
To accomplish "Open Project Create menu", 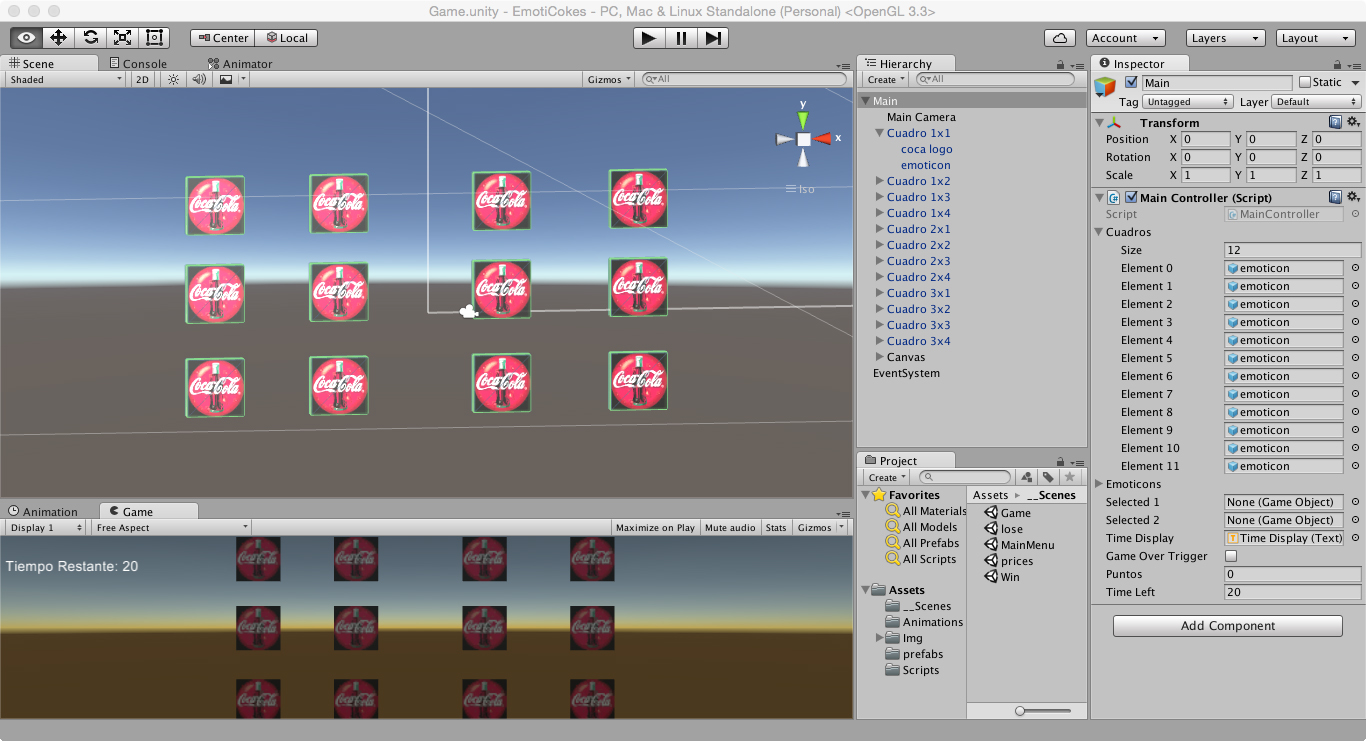I will point(886,477).
